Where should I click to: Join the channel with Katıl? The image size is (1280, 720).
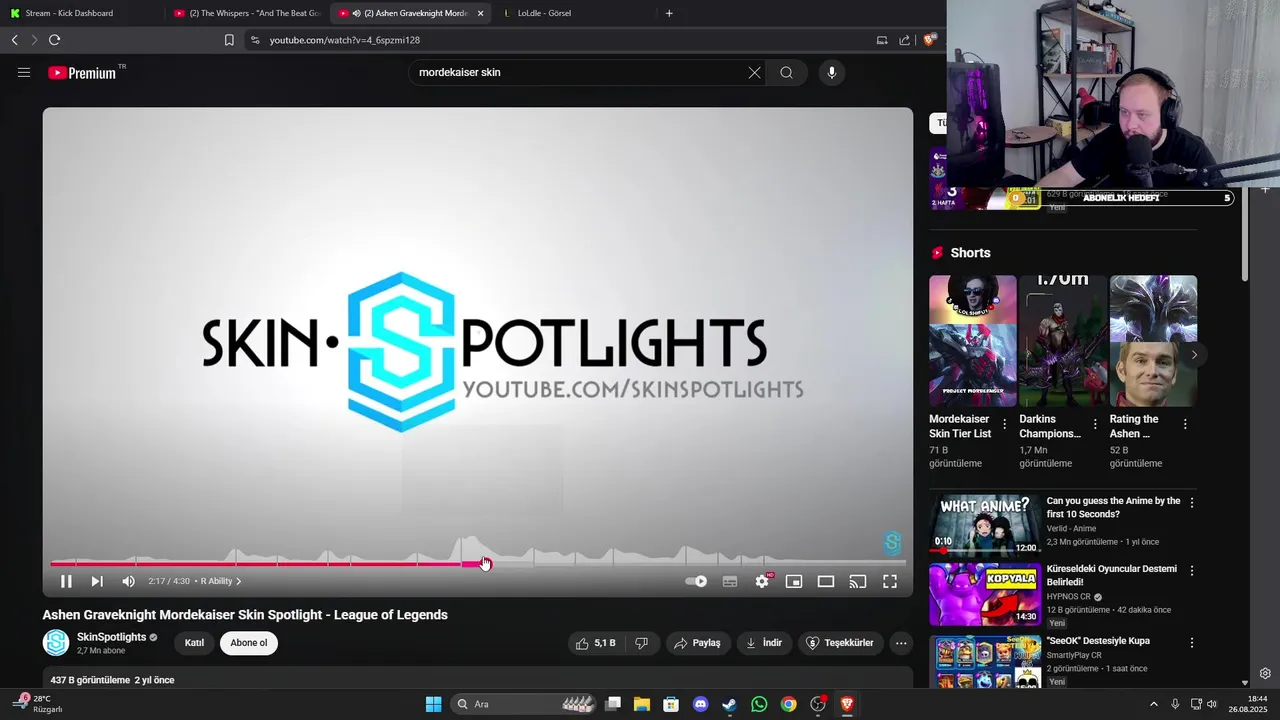point(194,643)
